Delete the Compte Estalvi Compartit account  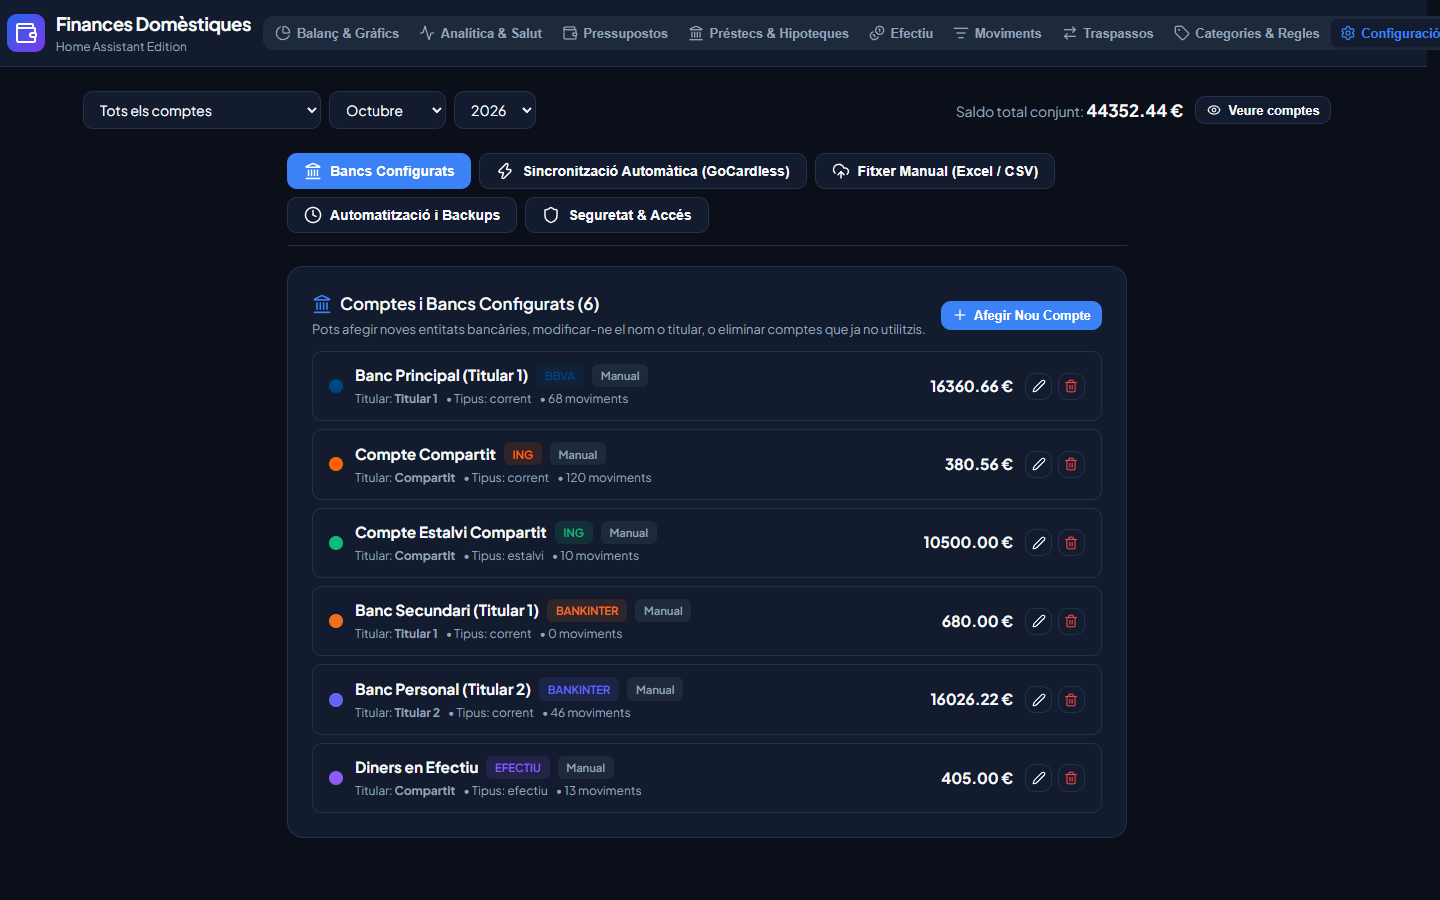pyautogui.click(x=1071, y=543)
